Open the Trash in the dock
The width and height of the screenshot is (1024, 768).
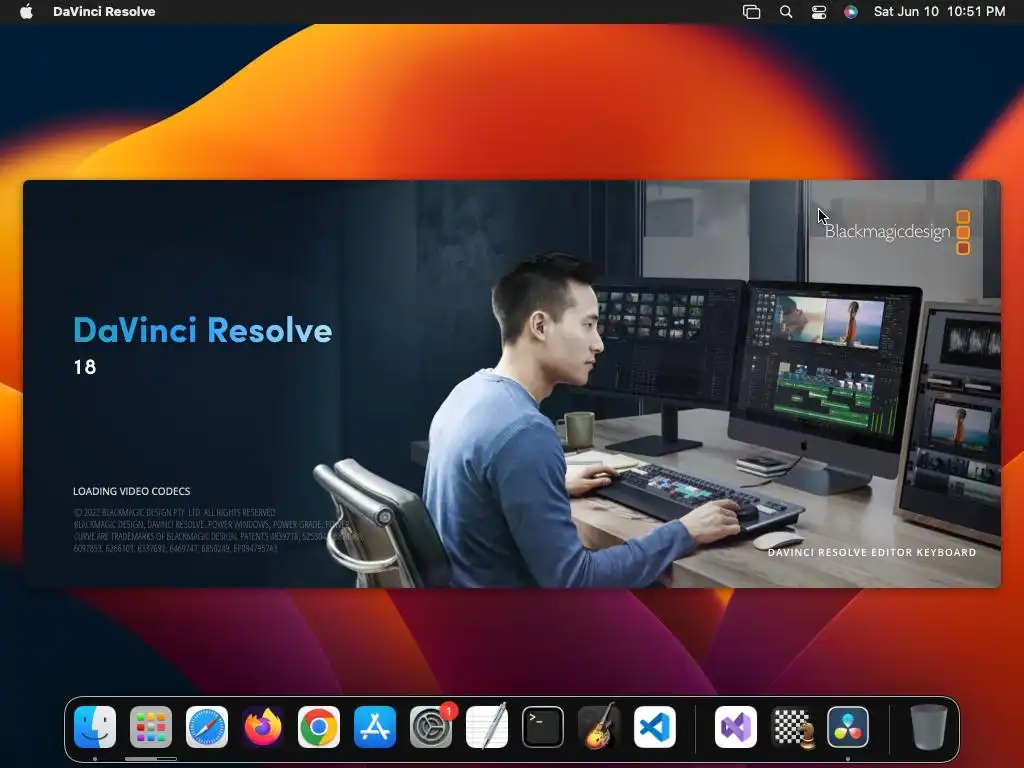[929, 727]
